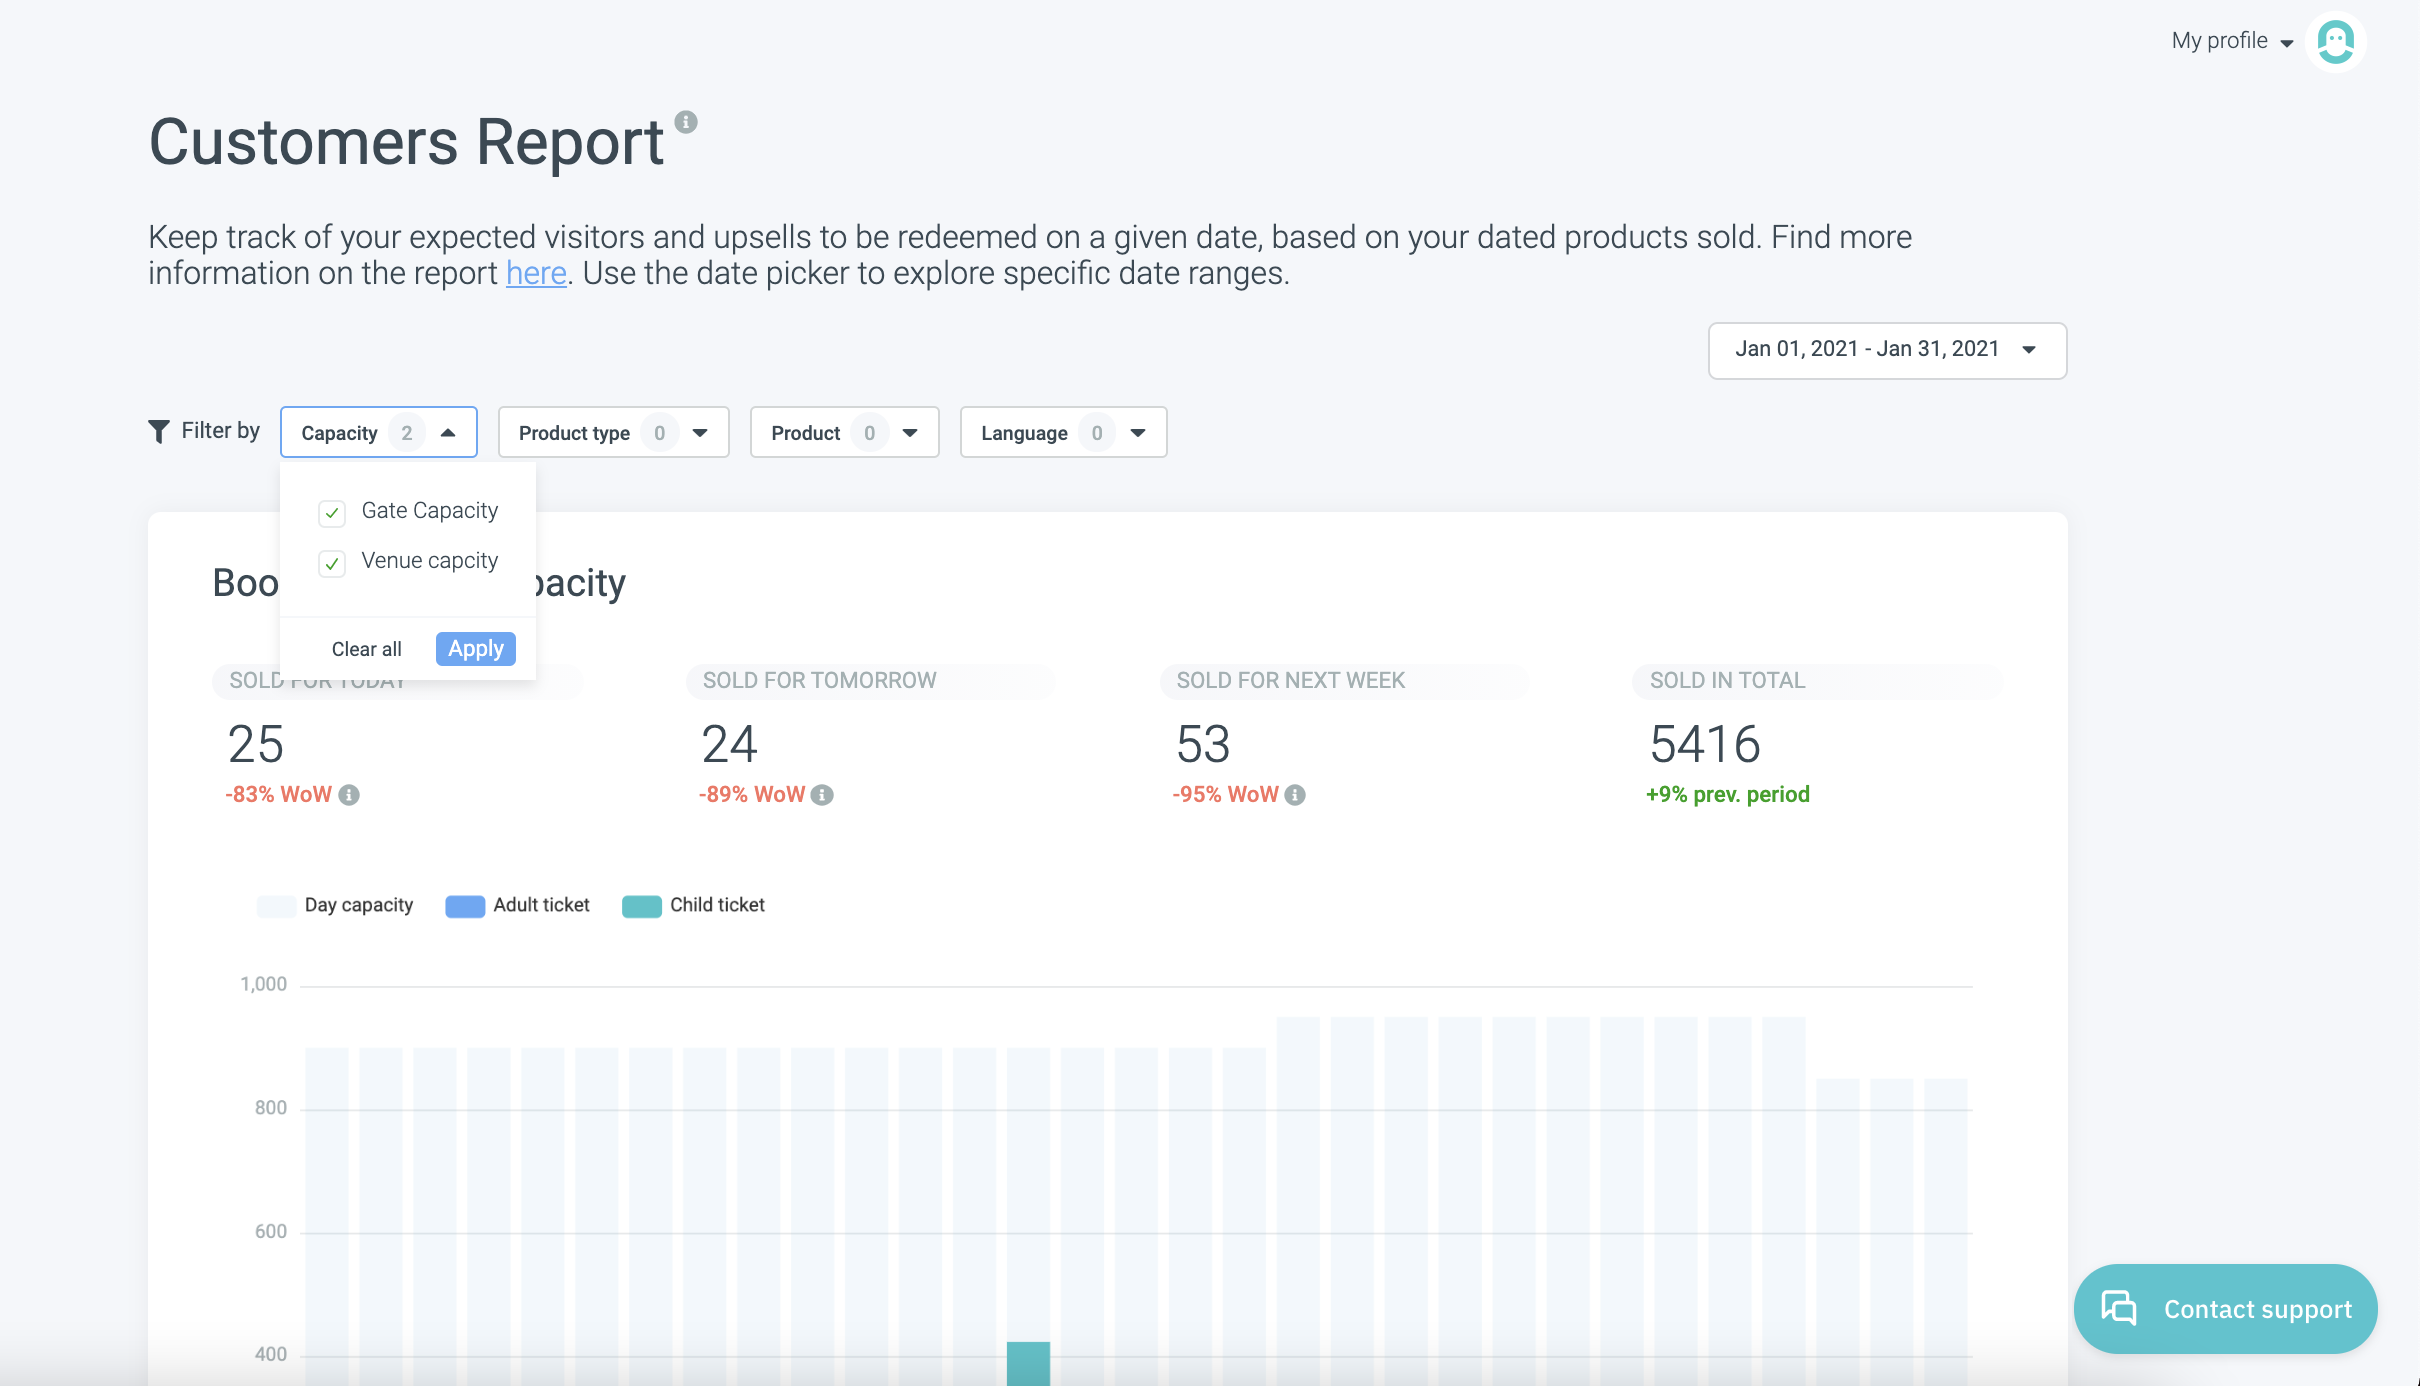Click Clear all in the Capacity filter
2420x1386 pixels.
tap(366, 649)
